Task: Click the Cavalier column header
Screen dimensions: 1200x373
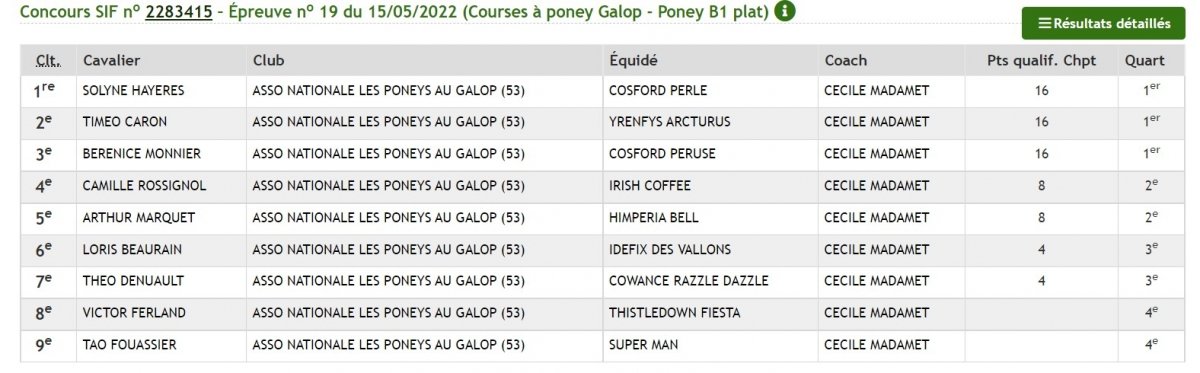Action: [x=111, y=60]
